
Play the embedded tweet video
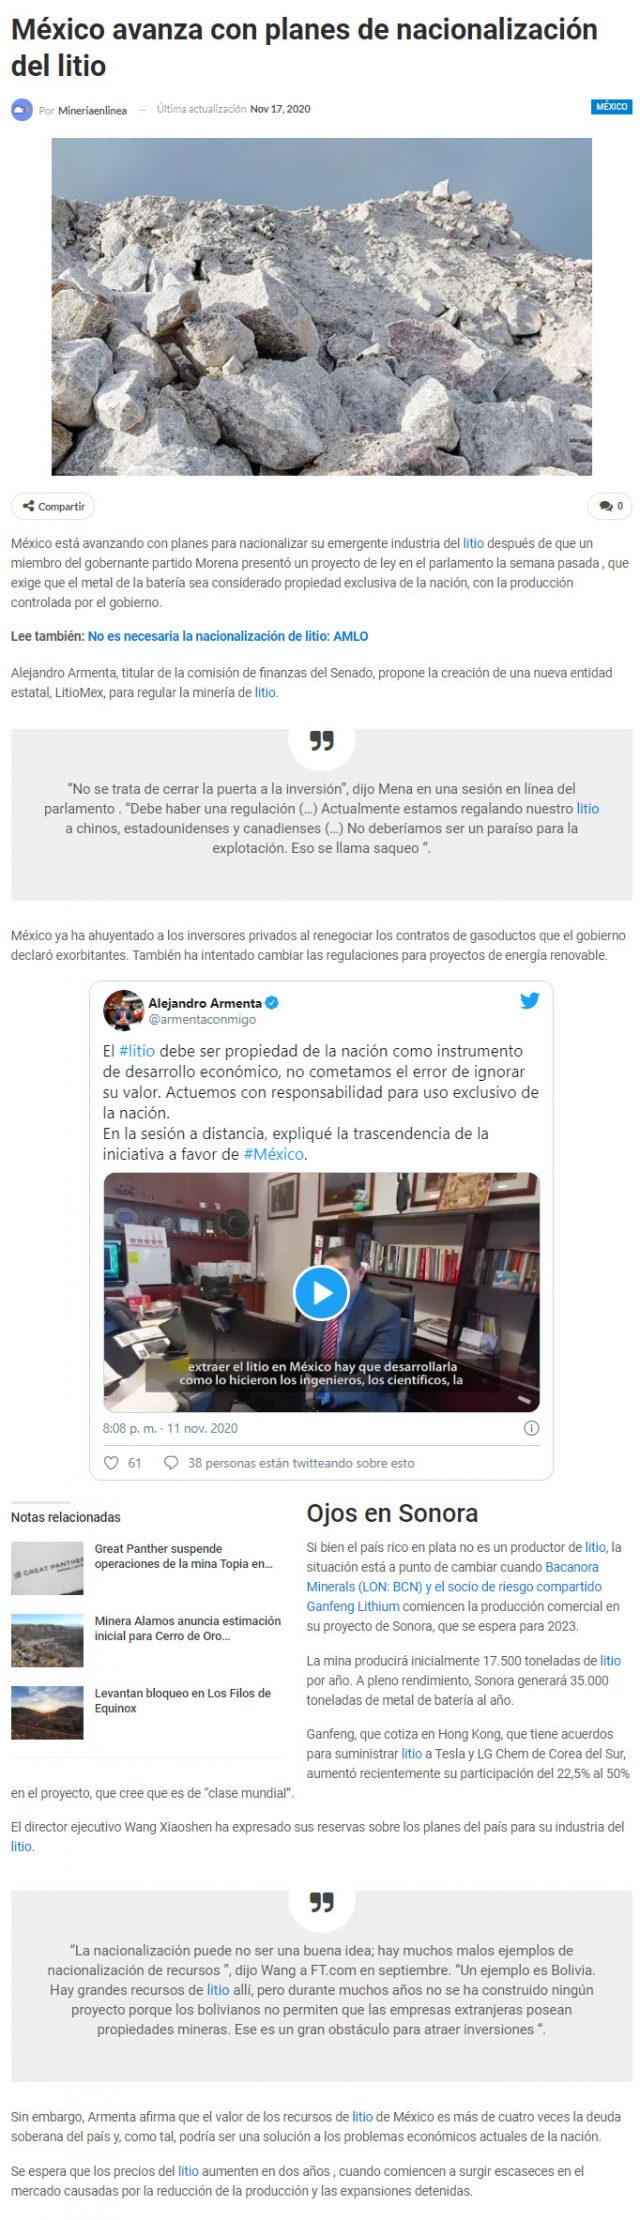(321, 1292)
